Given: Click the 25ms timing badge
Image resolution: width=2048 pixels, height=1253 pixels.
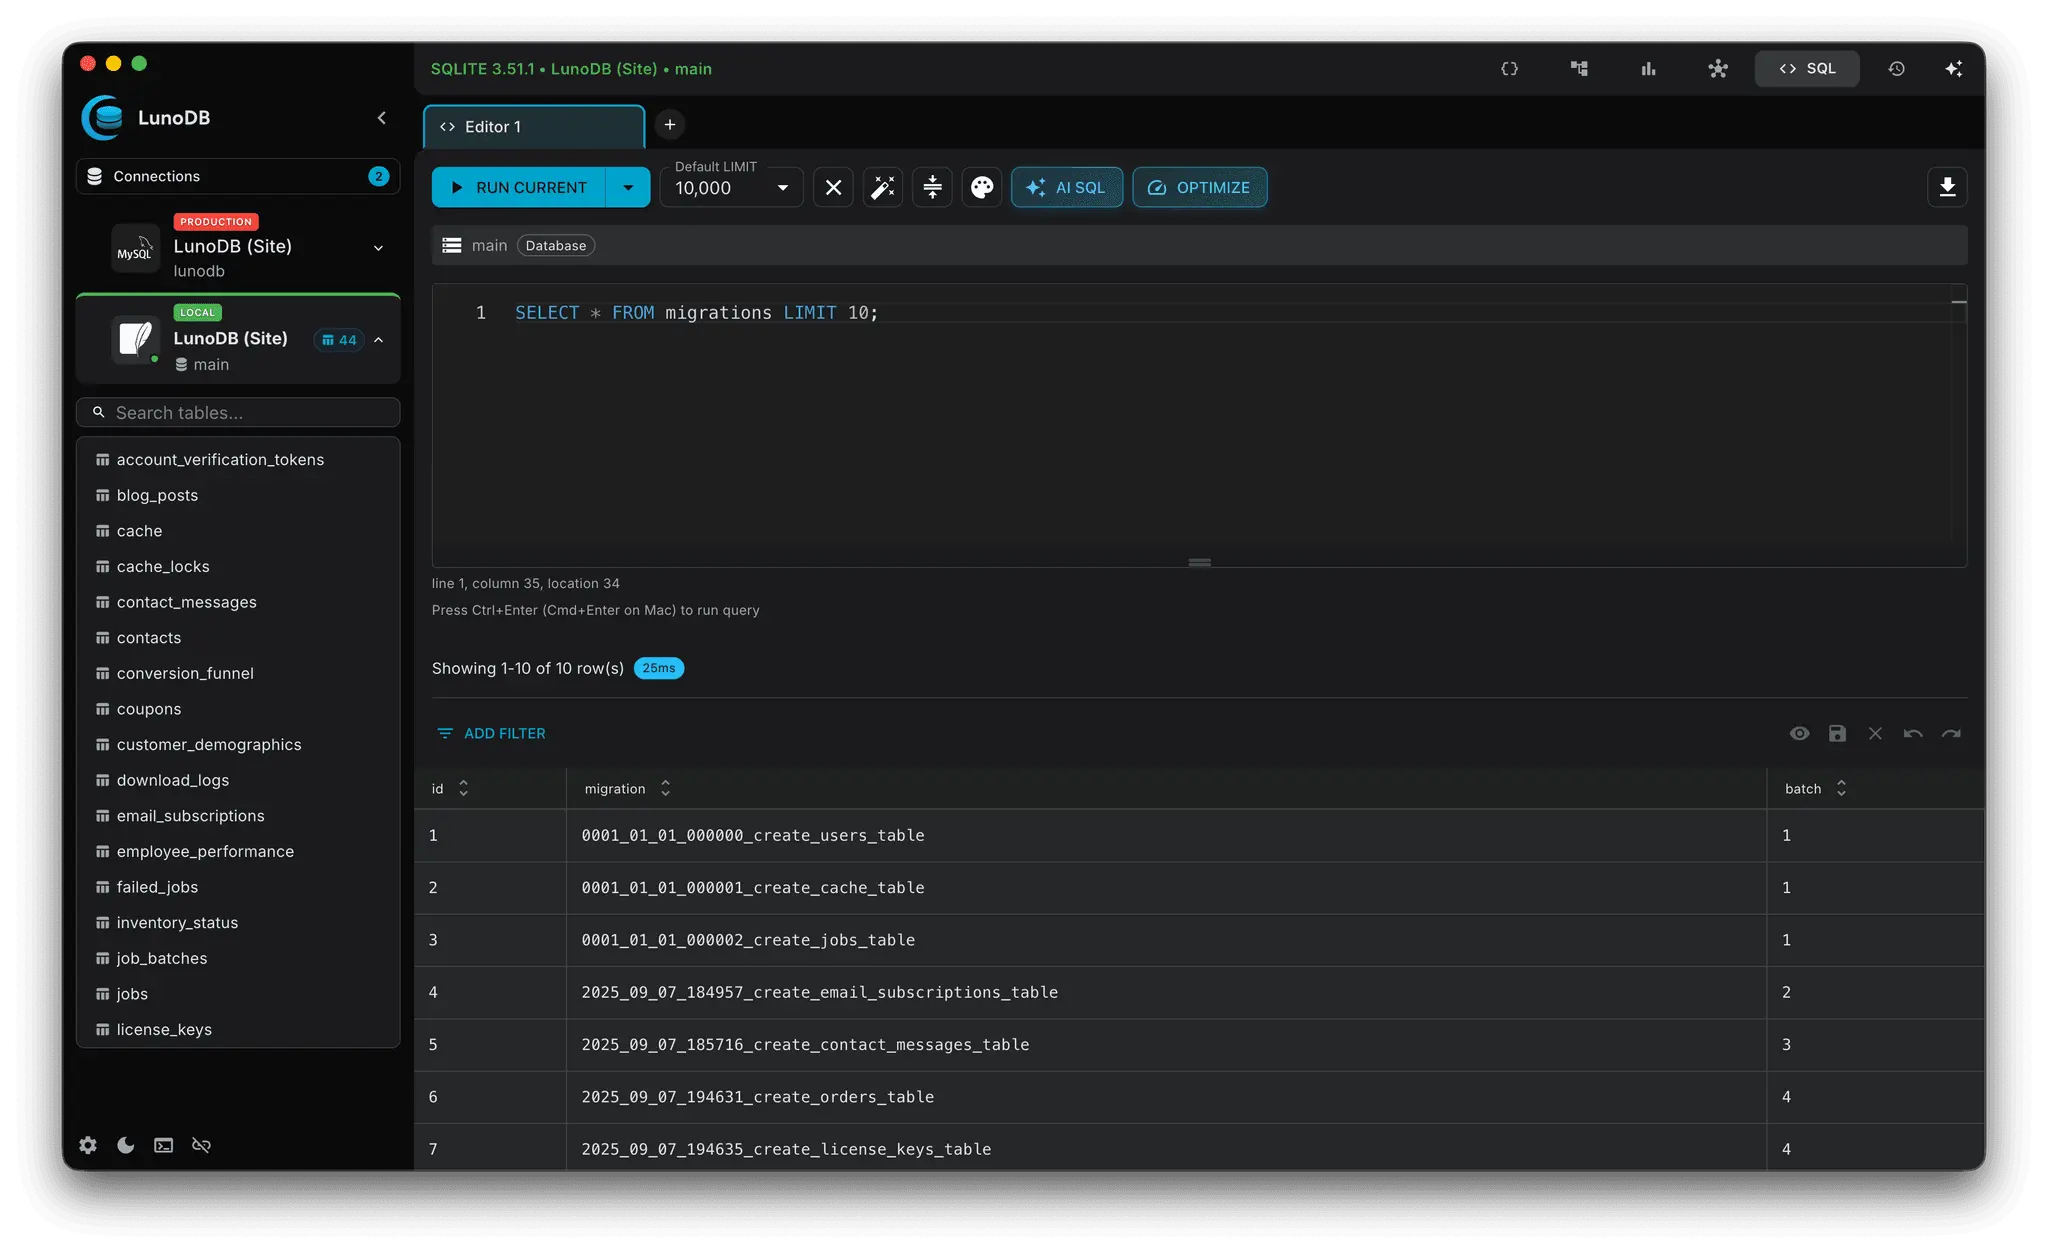Looking at the screenshot, I should (659, 669).
